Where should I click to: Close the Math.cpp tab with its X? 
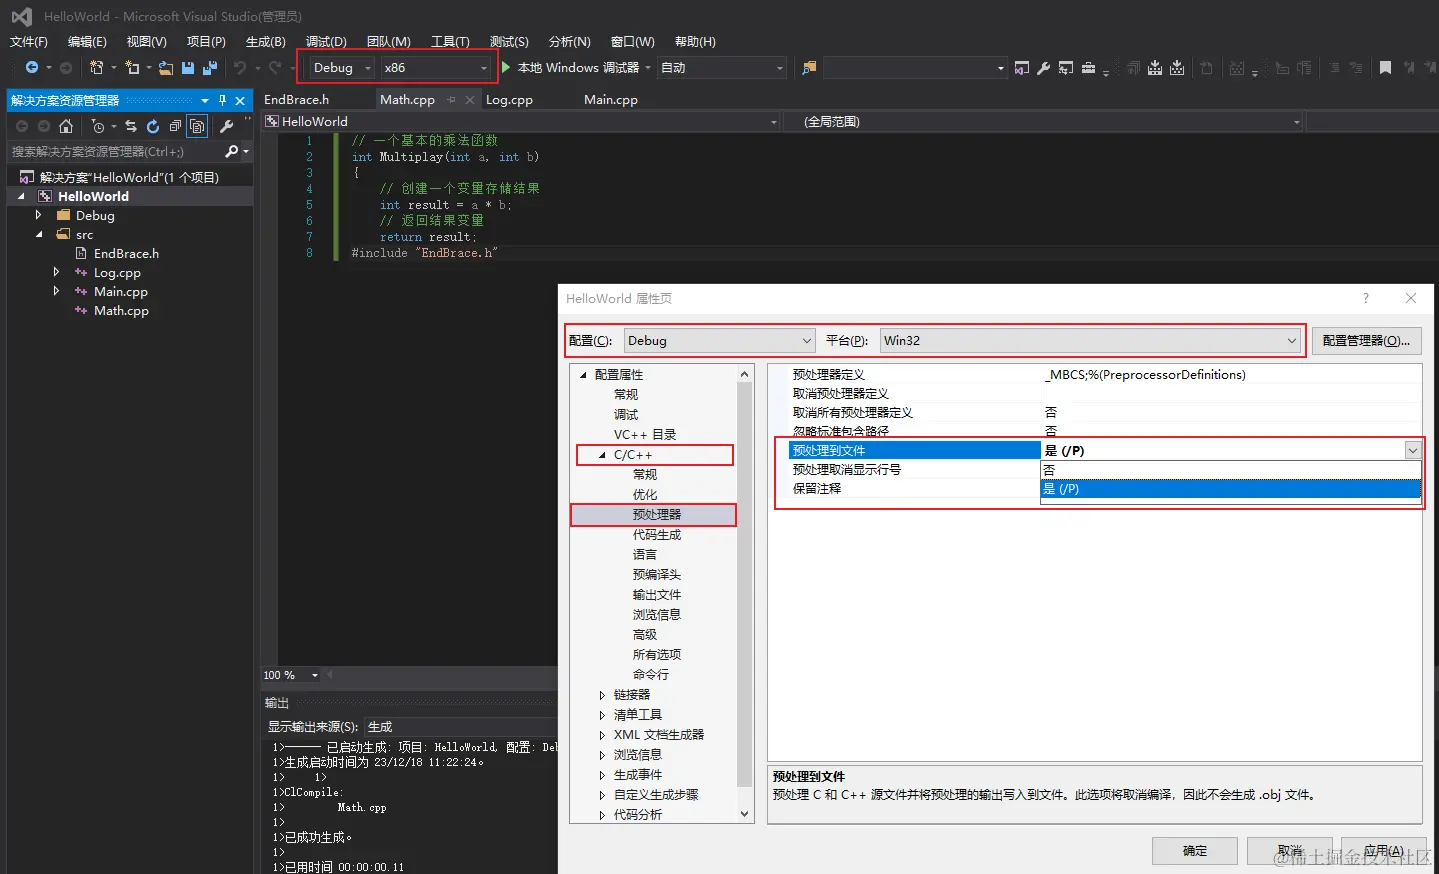click(x=470, y=100)
